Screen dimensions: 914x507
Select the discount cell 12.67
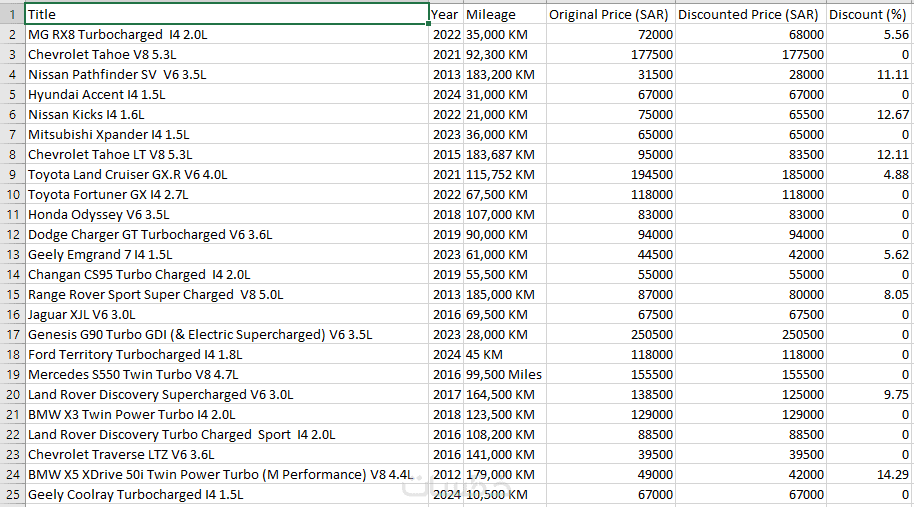click(x=869, y=115)
